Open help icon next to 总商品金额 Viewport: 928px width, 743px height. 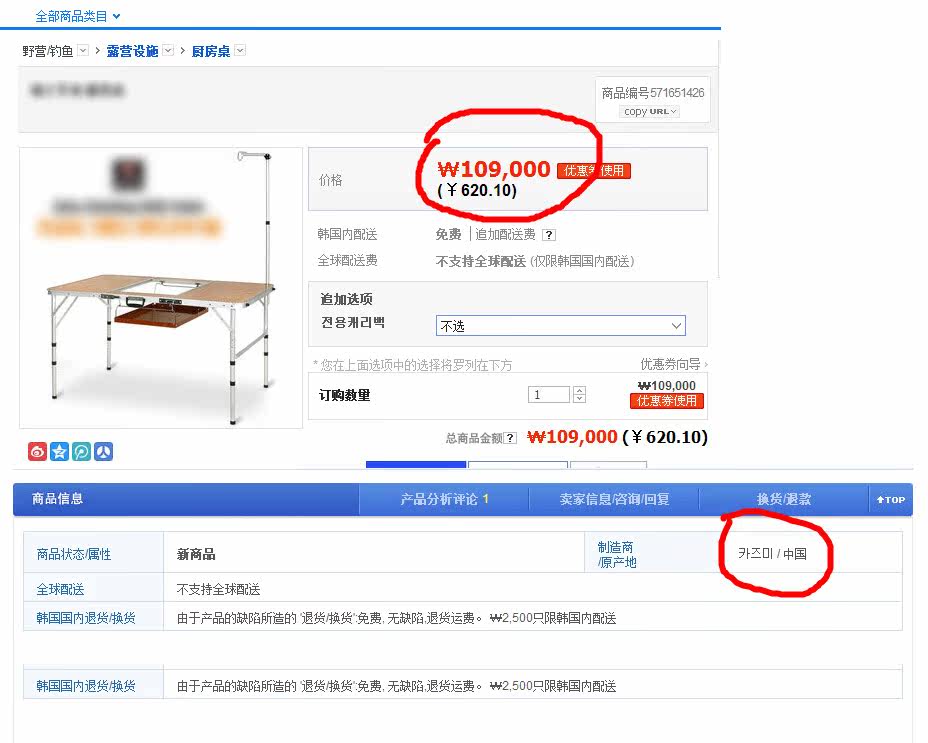pos(510,439)
